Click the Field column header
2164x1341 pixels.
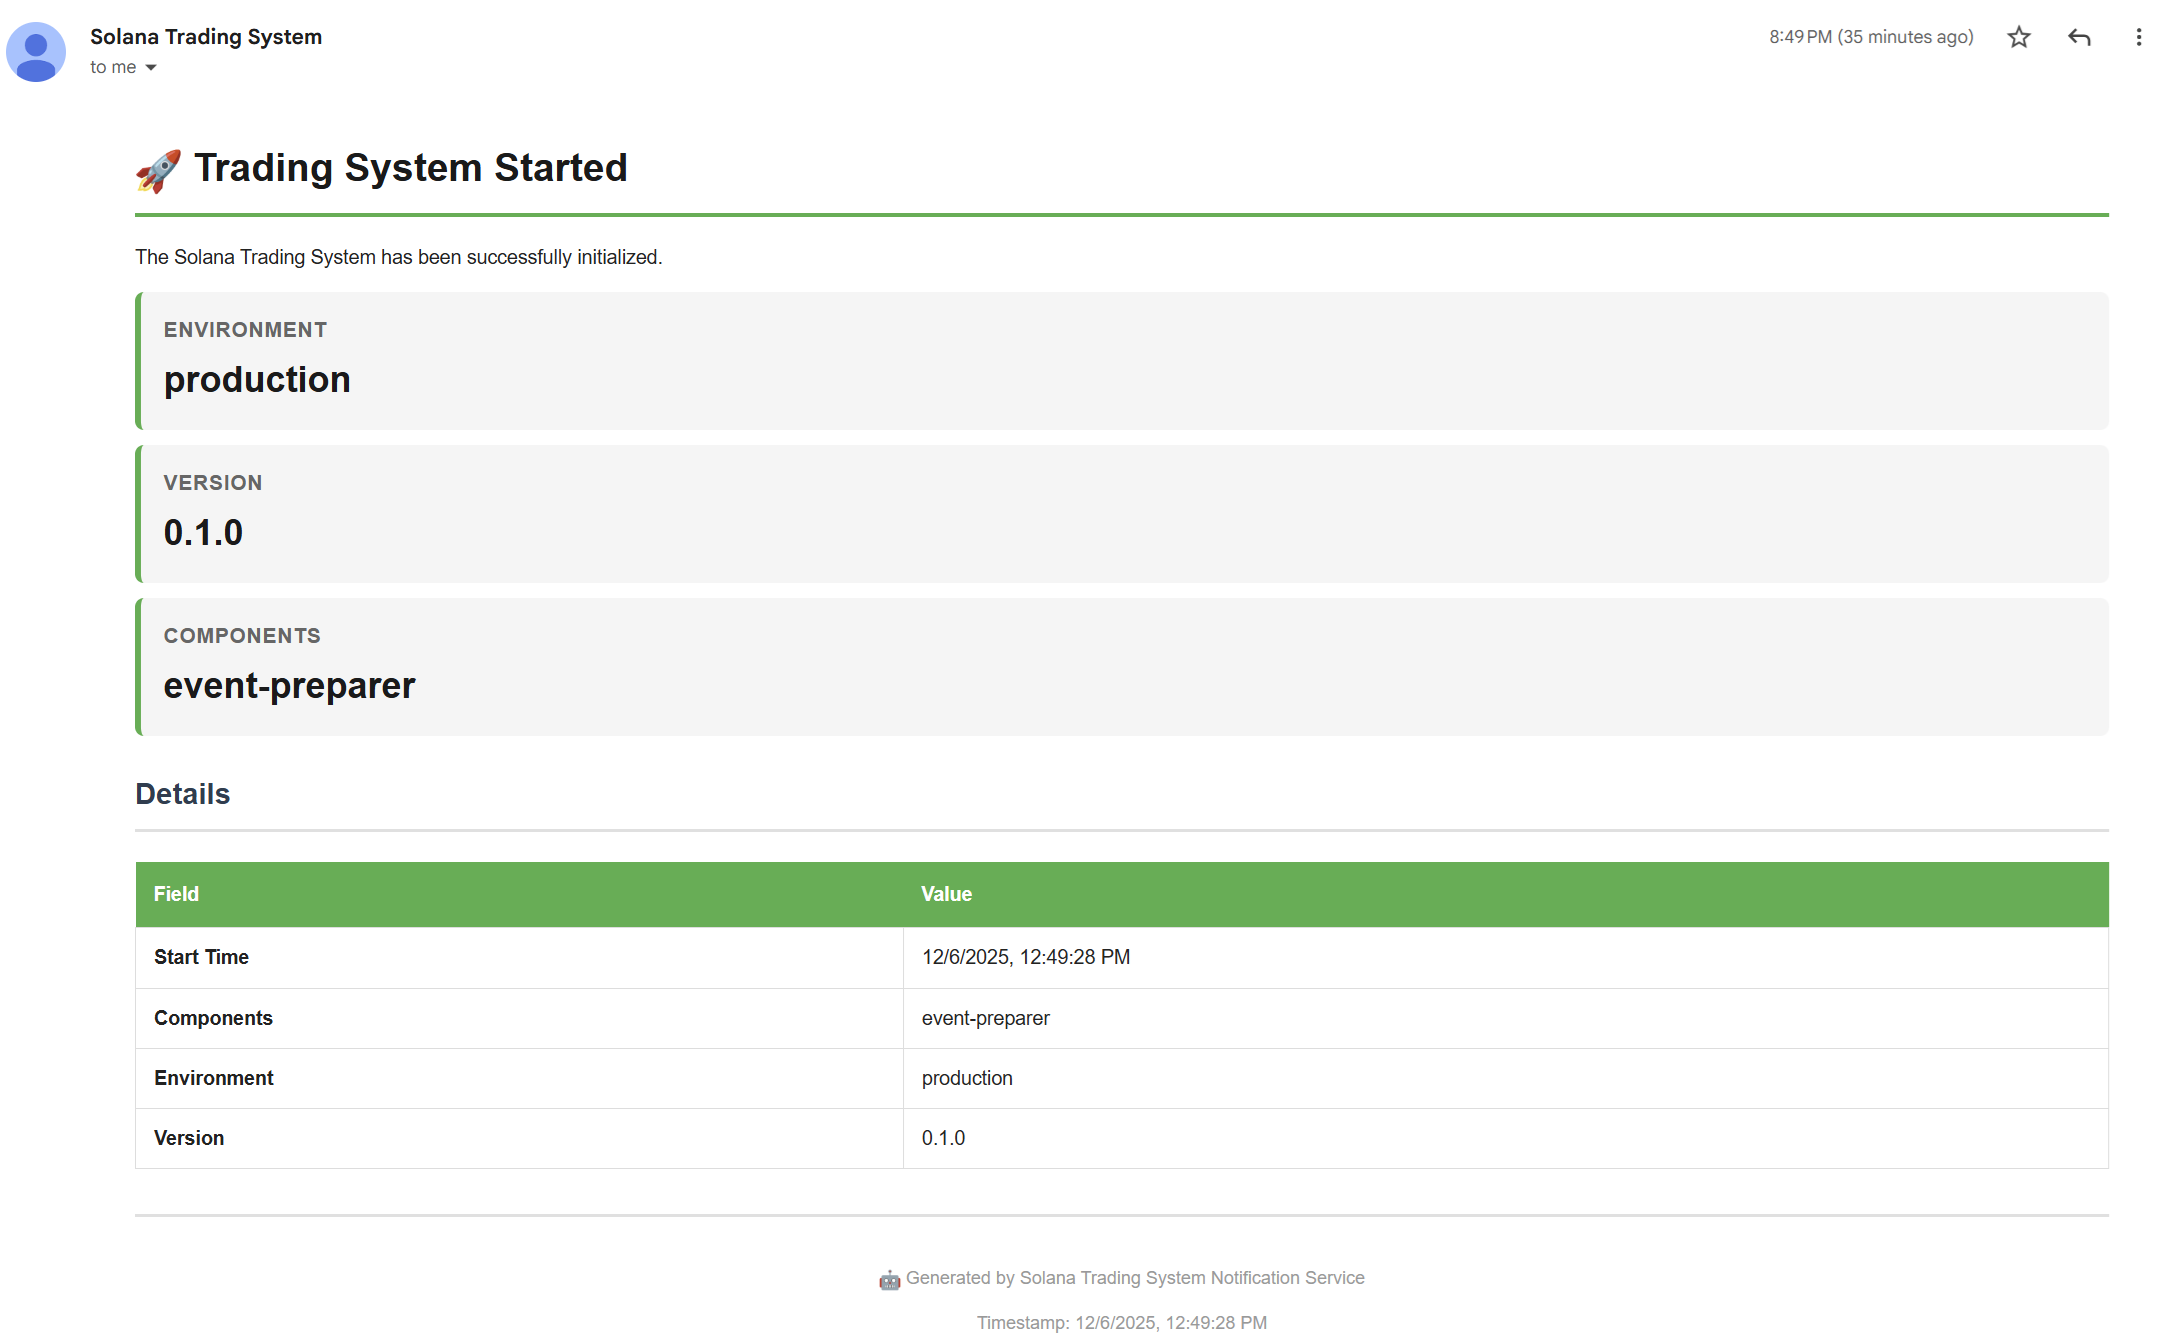point(176,894)
